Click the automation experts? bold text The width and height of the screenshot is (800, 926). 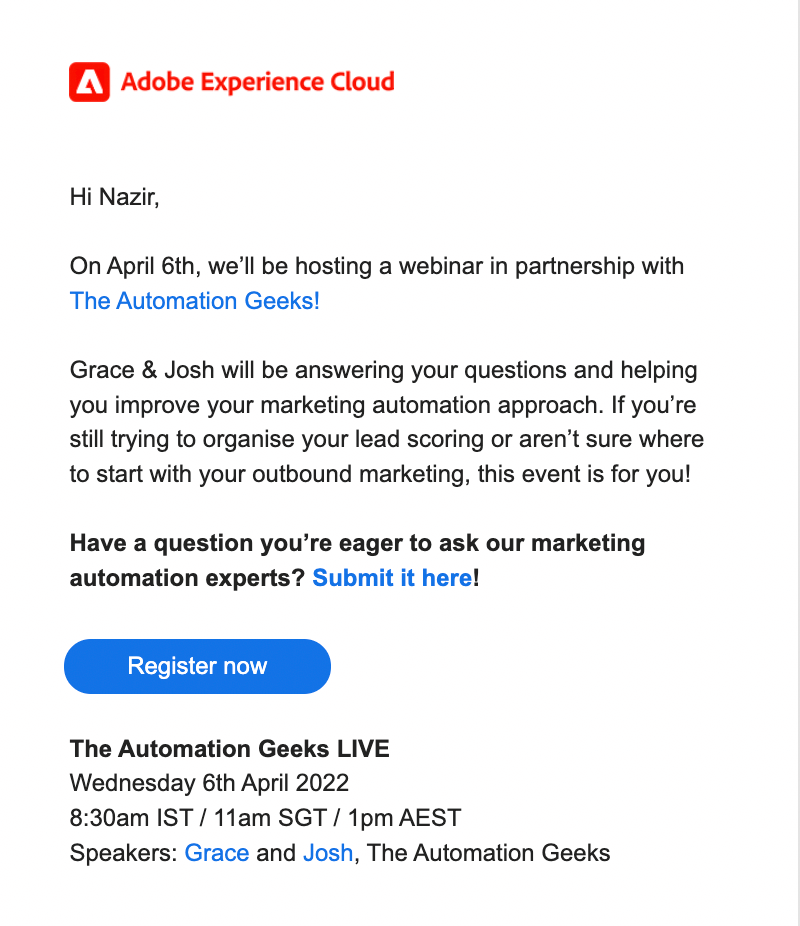(187, 578)
